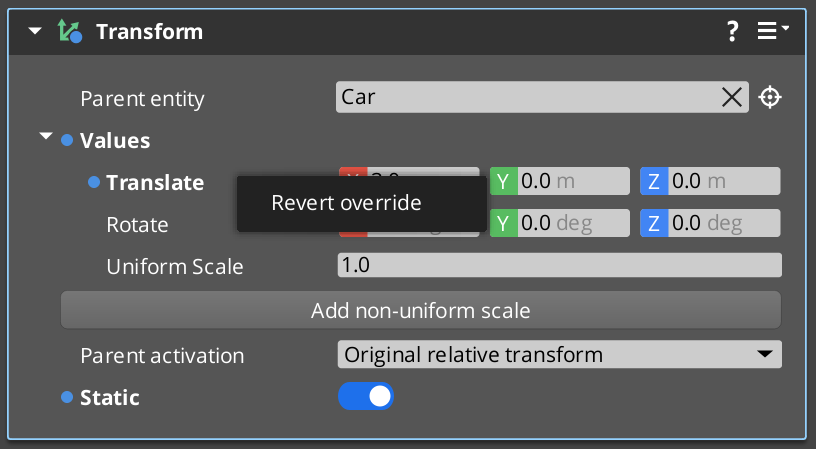Screen dimensions: 816x449
Task: Collapse the Values group arrow
Action: pyautogui.click(x=45, y=137)
